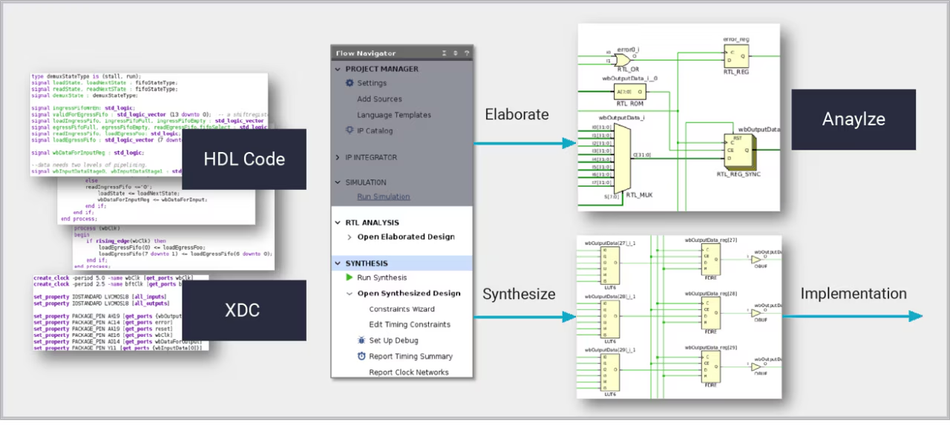Collapse the RTL ANALYSIS section

pos(338,223)
